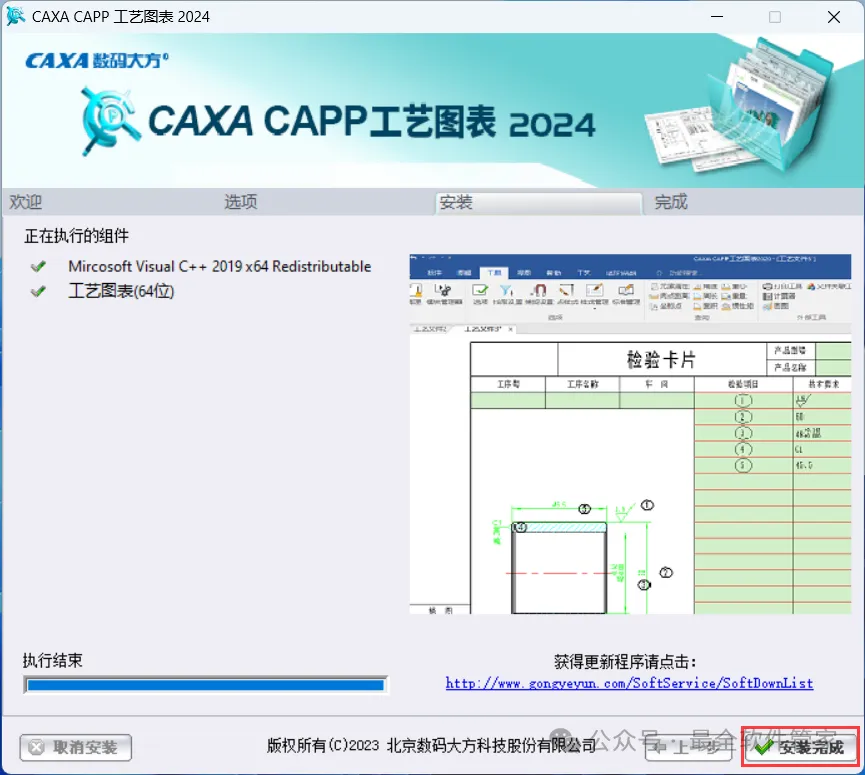Click the app icon in the title bar
The height and width of the screenshot is (775, 865).
15,16
